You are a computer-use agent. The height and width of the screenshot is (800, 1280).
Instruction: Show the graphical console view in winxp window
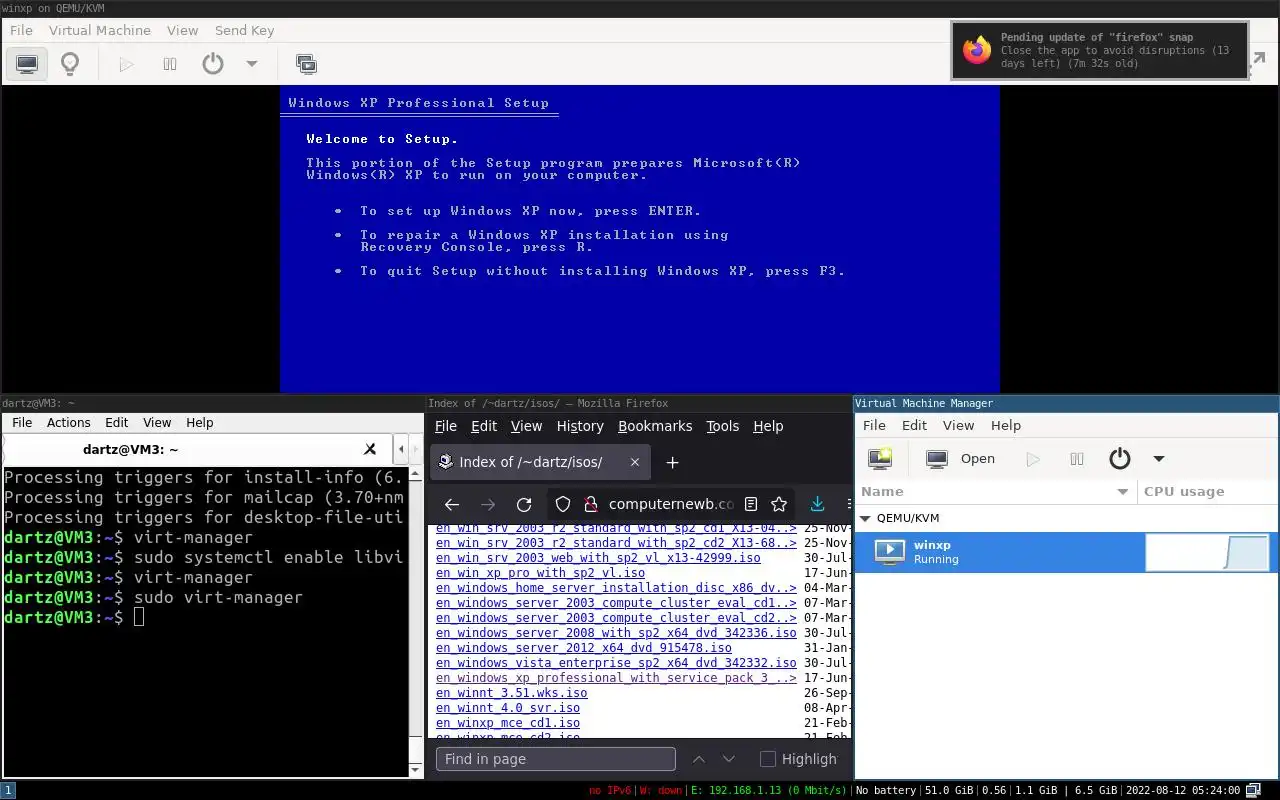tap(27, 64)
